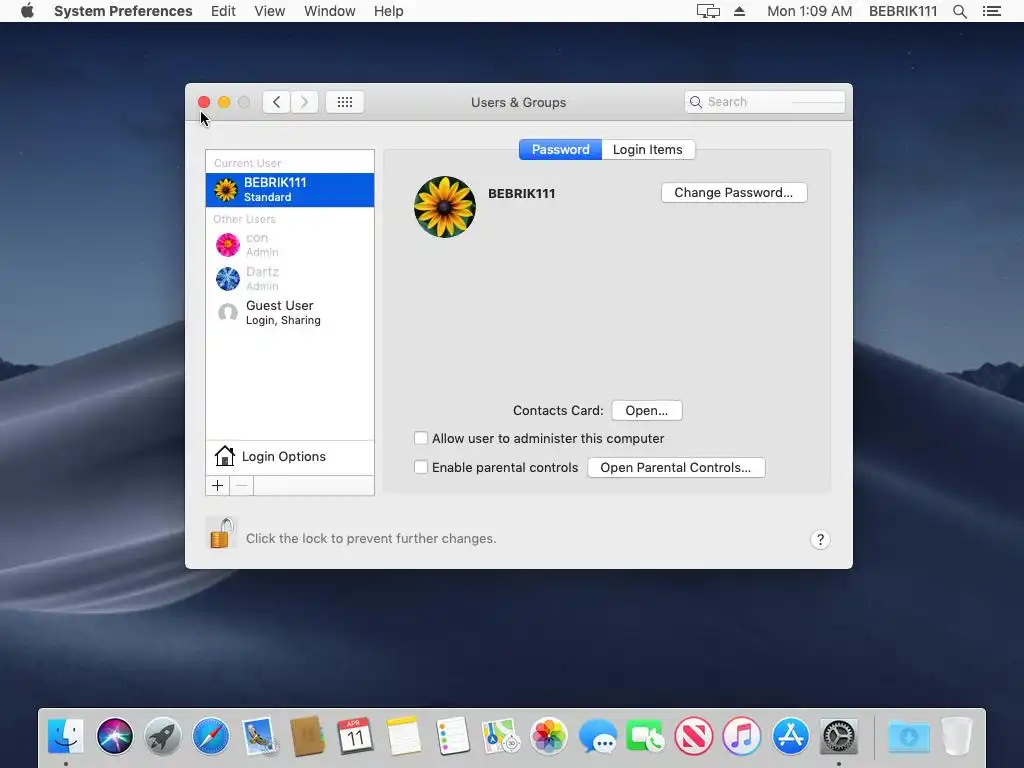The width and height of the screenshot is (1024, 768).
Task: Open Launchpad rocket icon
Action: coord(163,736)
